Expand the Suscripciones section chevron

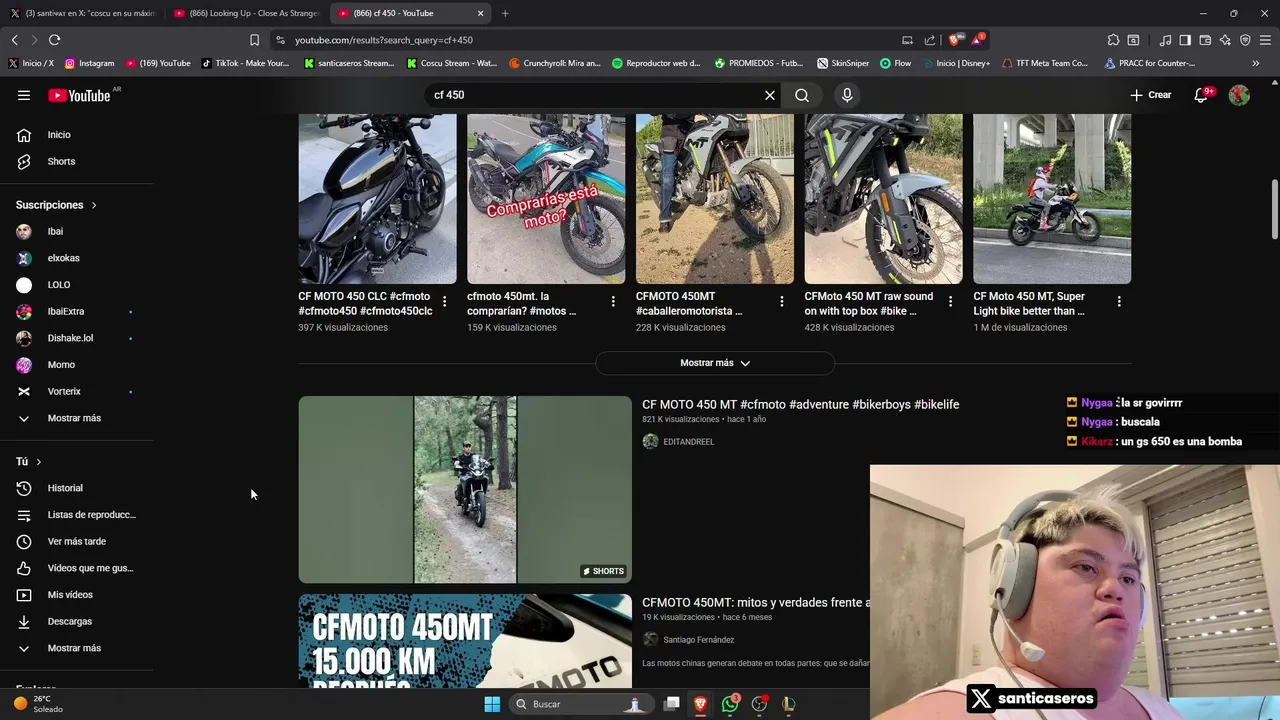pos(94,205)
